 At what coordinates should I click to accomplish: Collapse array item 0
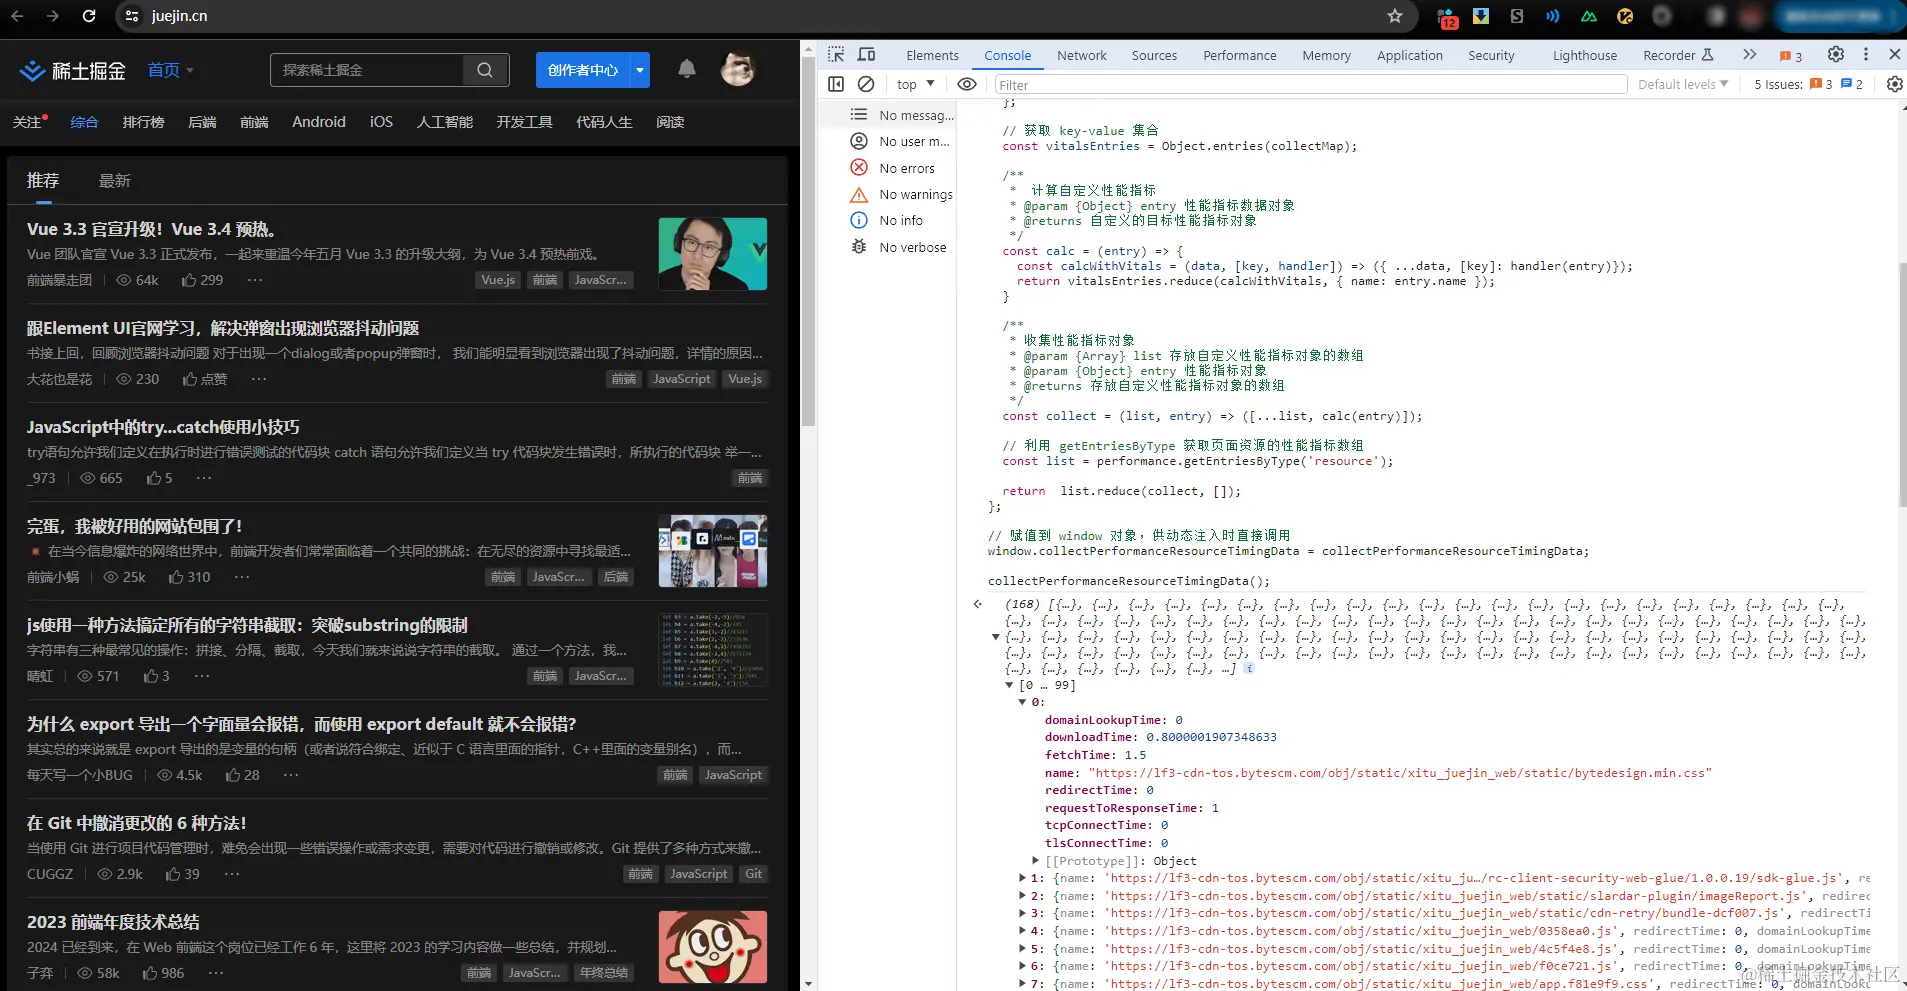pos(1022,702)
